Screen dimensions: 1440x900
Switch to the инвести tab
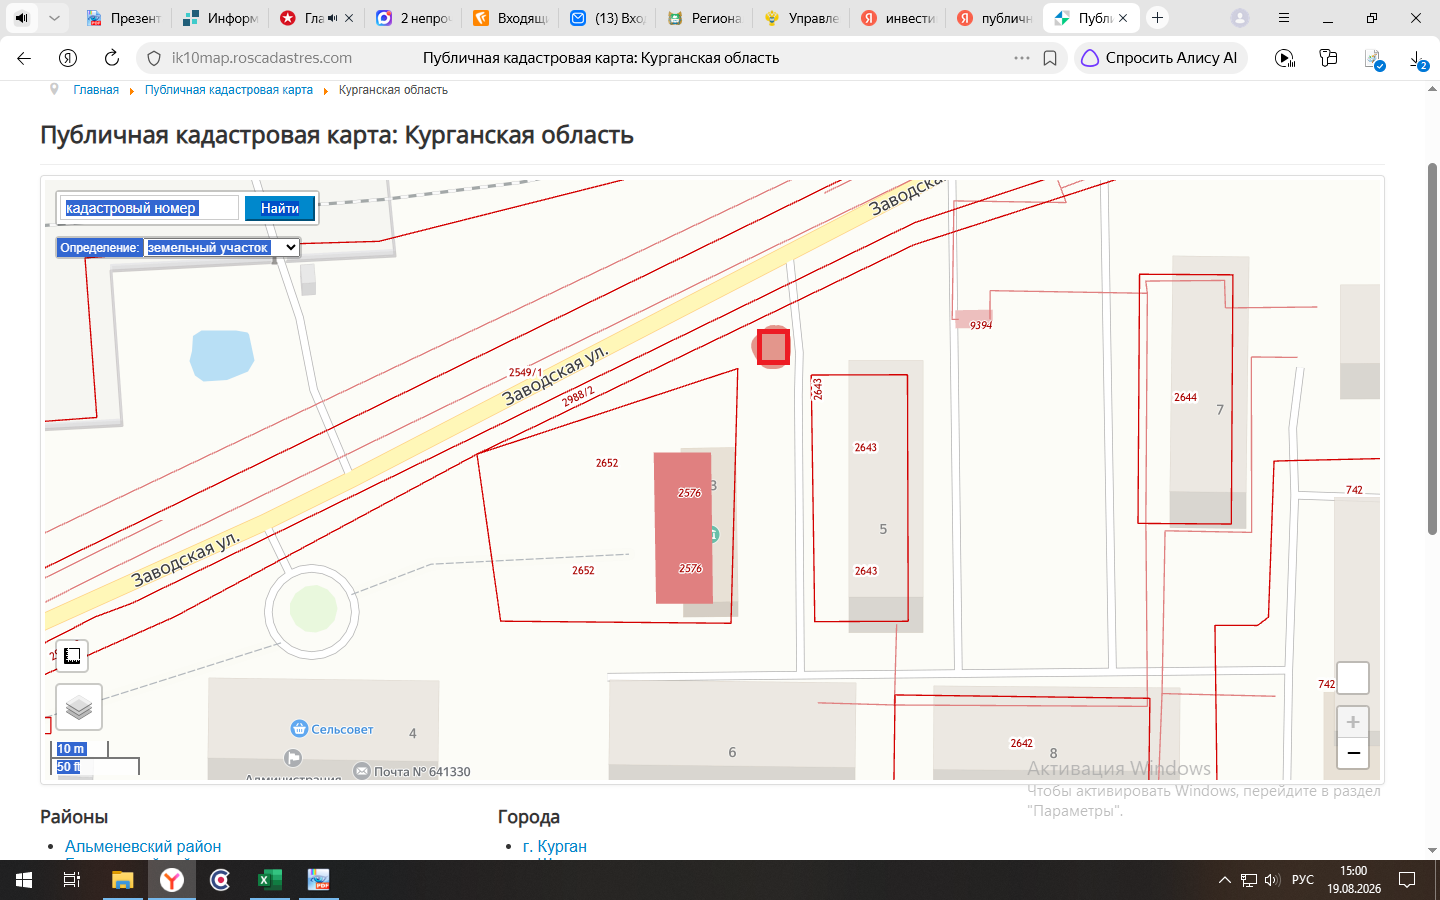[899, 18]
